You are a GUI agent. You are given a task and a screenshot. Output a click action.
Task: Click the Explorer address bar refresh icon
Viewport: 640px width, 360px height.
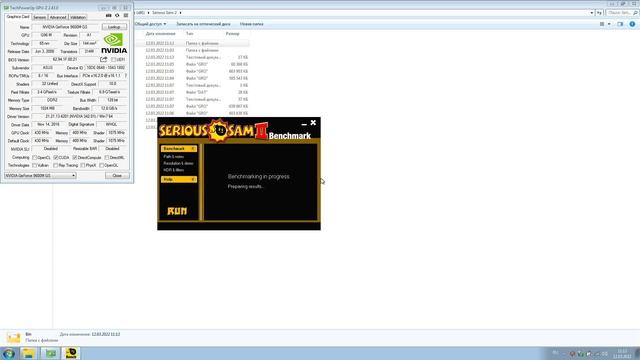(x=599, y=13)
